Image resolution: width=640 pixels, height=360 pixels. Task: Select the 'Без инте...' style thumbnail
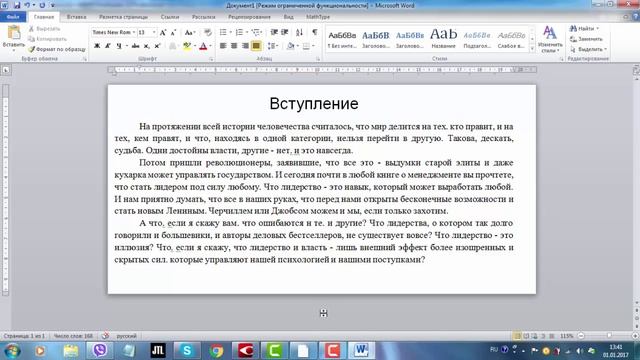(342, 39)
